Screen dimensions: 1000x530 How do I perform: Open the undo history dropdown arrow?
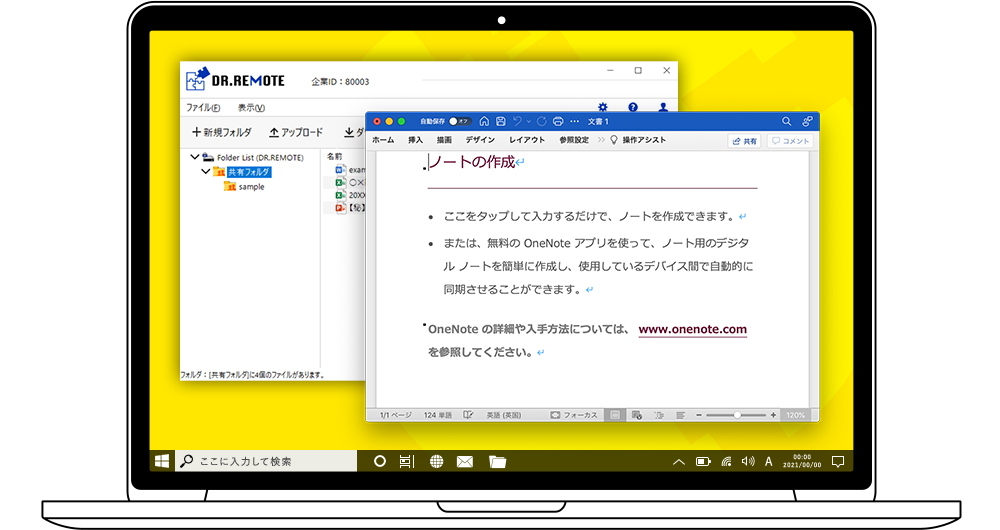pos(528,121)
